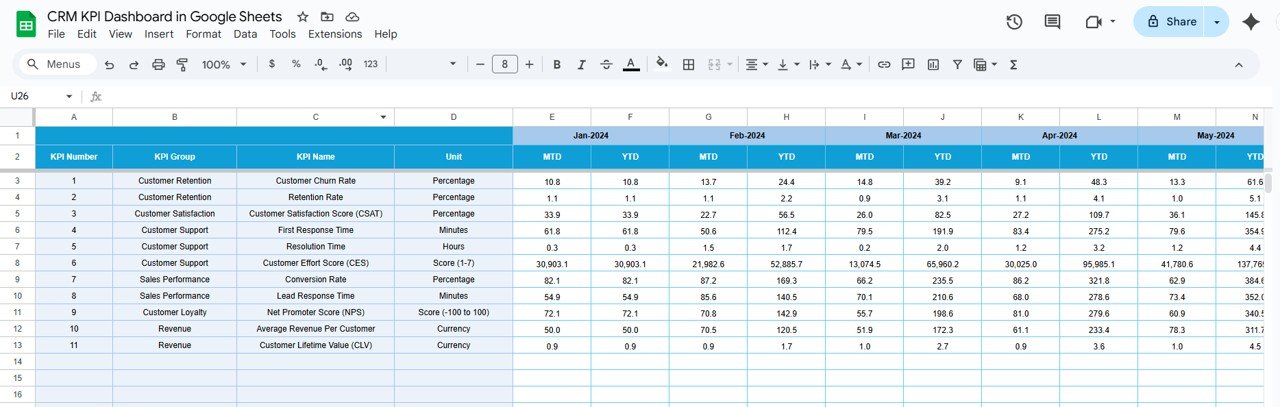Toggle italic formatting
This screenshot has height=407, width=1280.
[581, 64]
